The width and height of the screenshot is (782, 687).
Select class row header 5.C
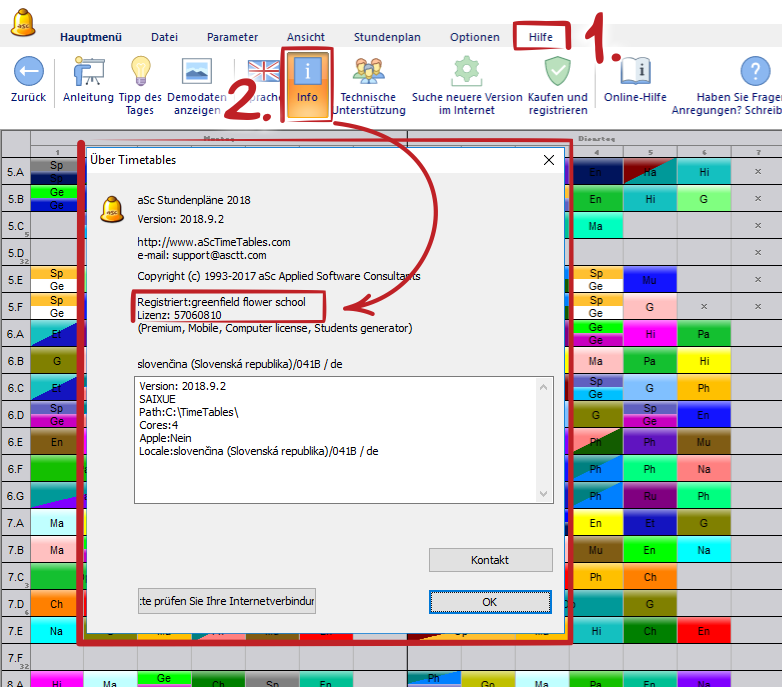tap(16, 226)
